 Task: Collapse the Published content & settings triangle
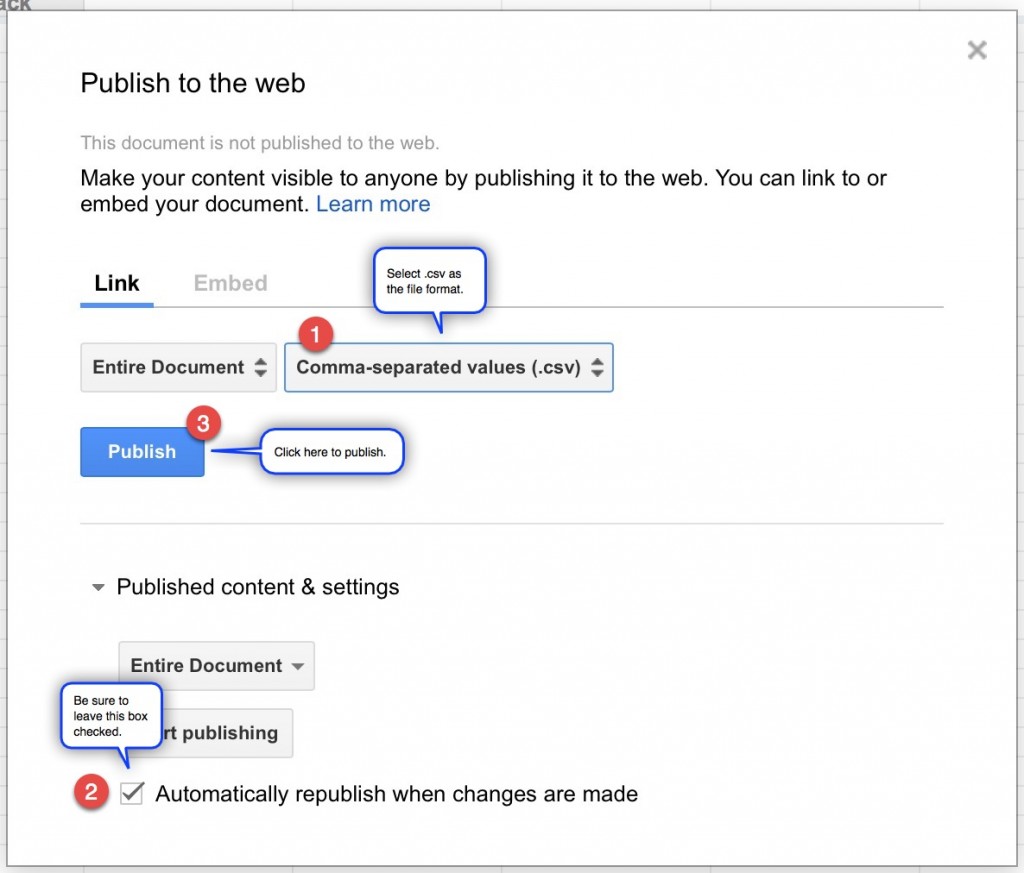(98, 588)
